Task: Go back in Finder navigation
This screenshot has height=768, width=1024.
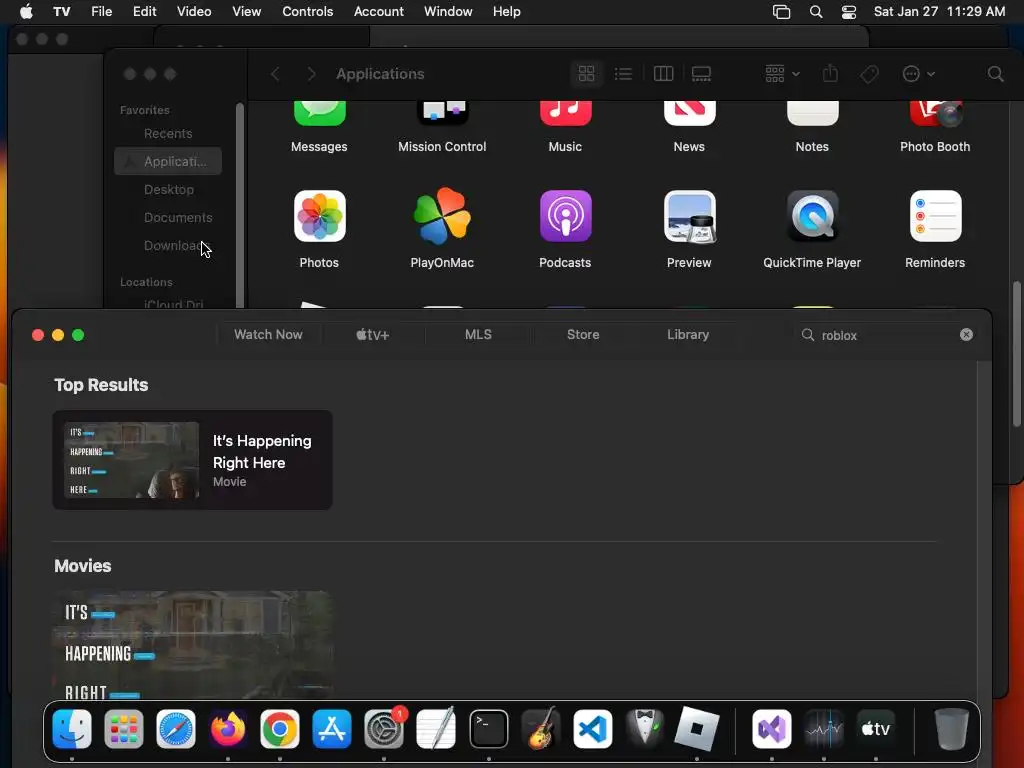Action: tap(276, 74)
